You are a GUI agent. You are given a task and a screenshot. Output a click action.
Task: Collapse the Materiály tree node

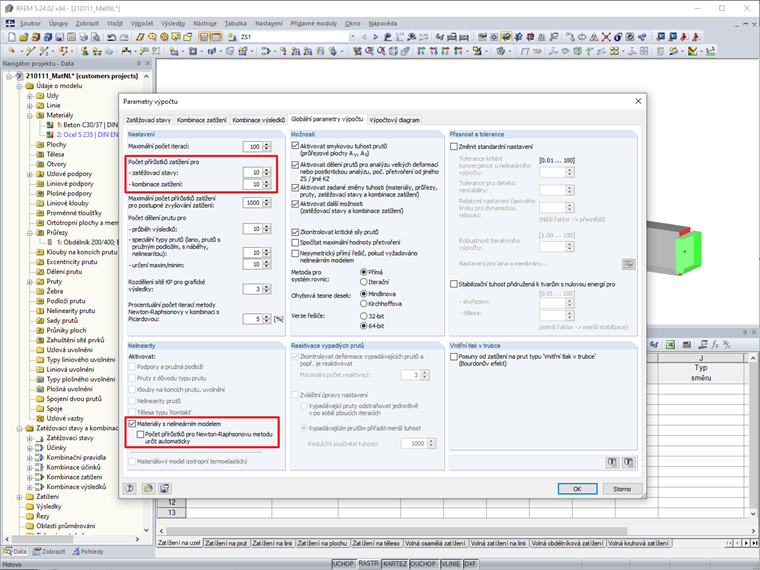click(x=30, y=115)
